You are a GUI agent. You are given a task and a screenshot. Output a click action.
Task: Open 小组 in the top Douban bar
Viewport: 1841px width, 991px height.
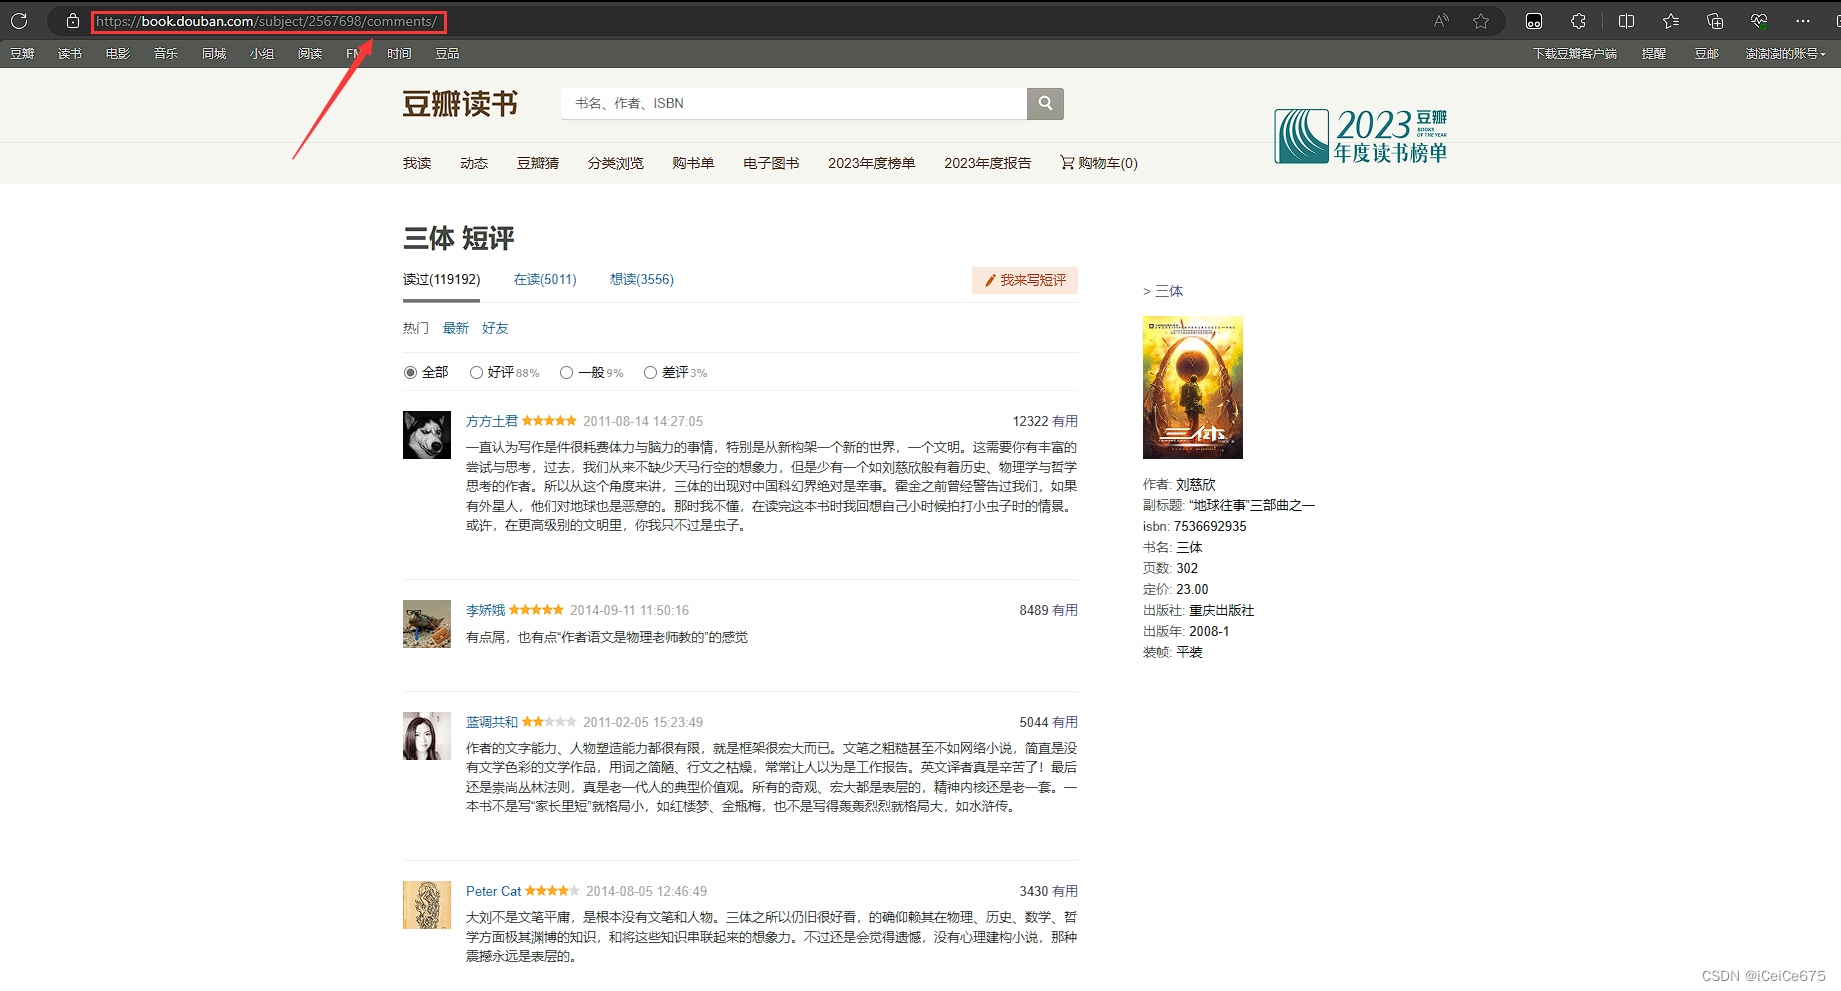(262, 54)
